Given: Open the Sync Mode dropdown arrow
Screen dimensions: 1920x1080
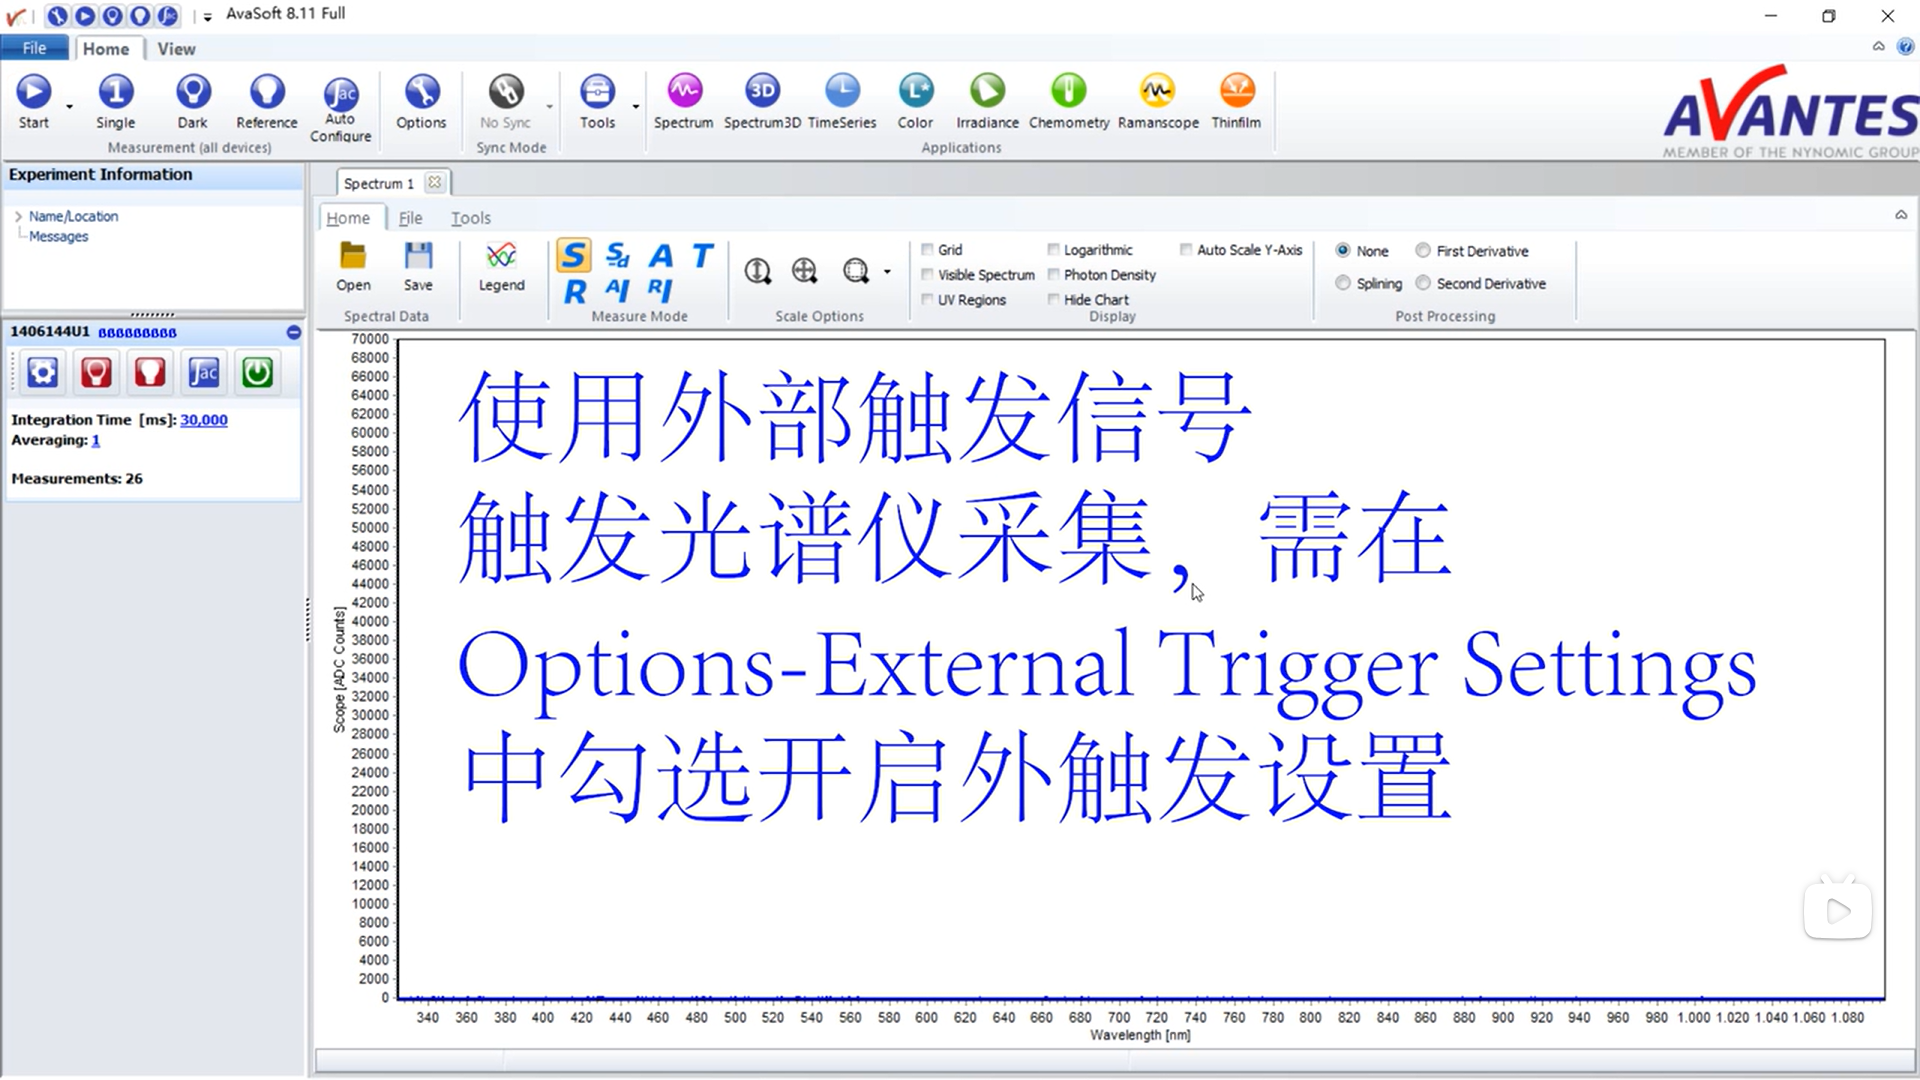Looking at the screenshot, I should (x=548, y=108).
